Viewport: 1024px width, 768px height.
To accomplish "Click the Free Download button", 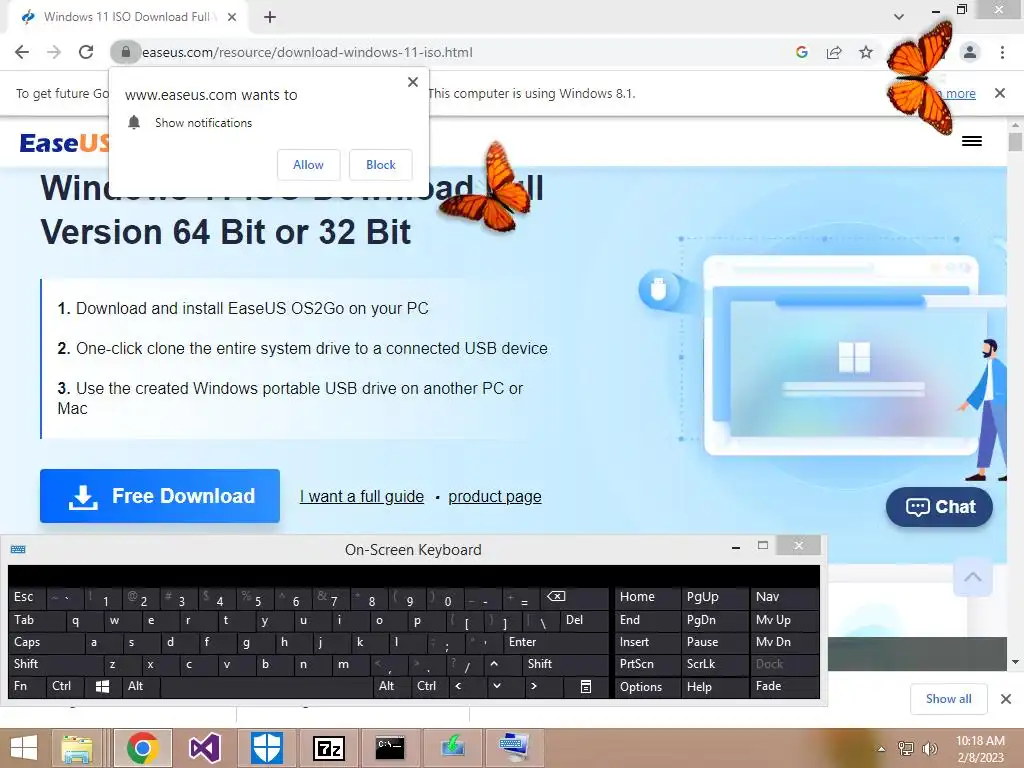I will (x=160, y=496).
